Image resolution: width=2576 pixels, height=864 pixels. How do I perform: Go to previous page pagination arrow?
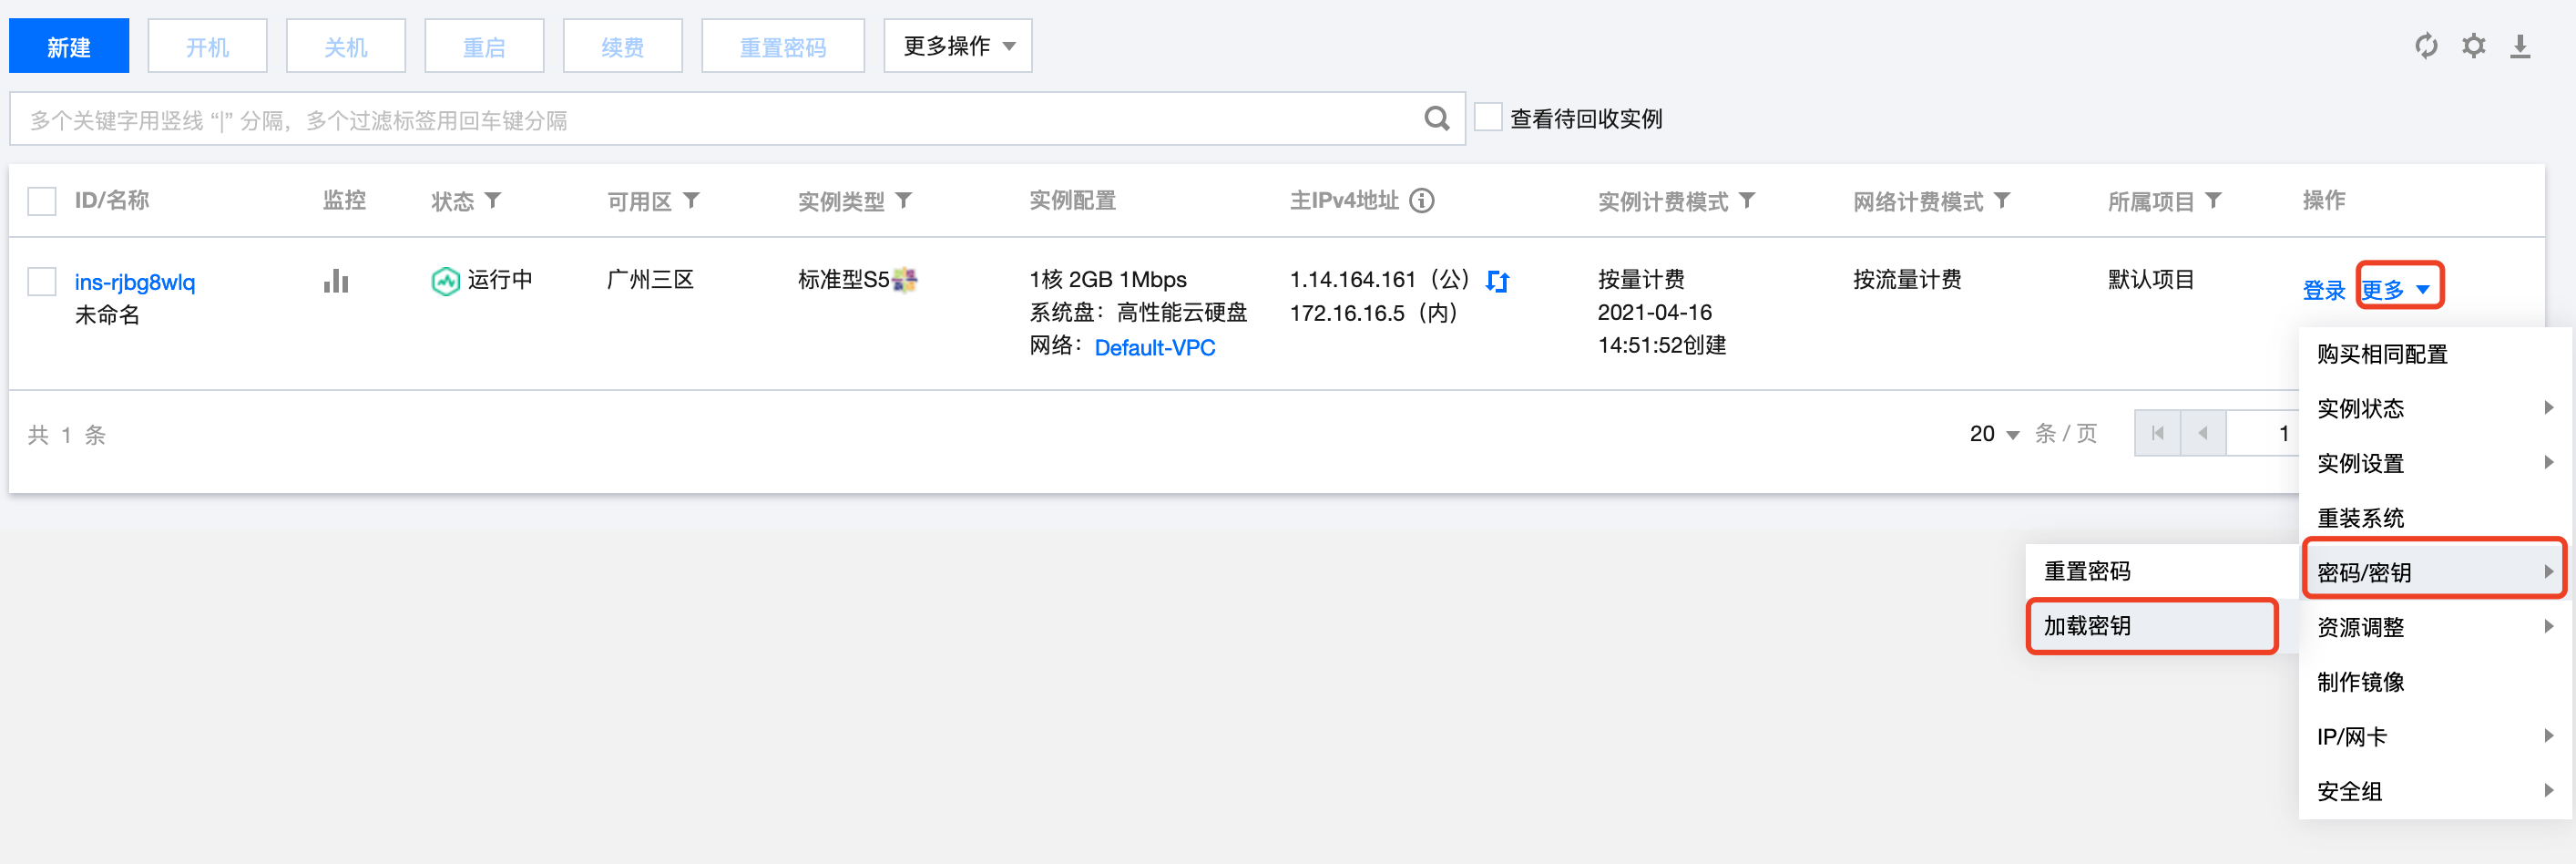pyautogui.click(x=2203, y=434)
